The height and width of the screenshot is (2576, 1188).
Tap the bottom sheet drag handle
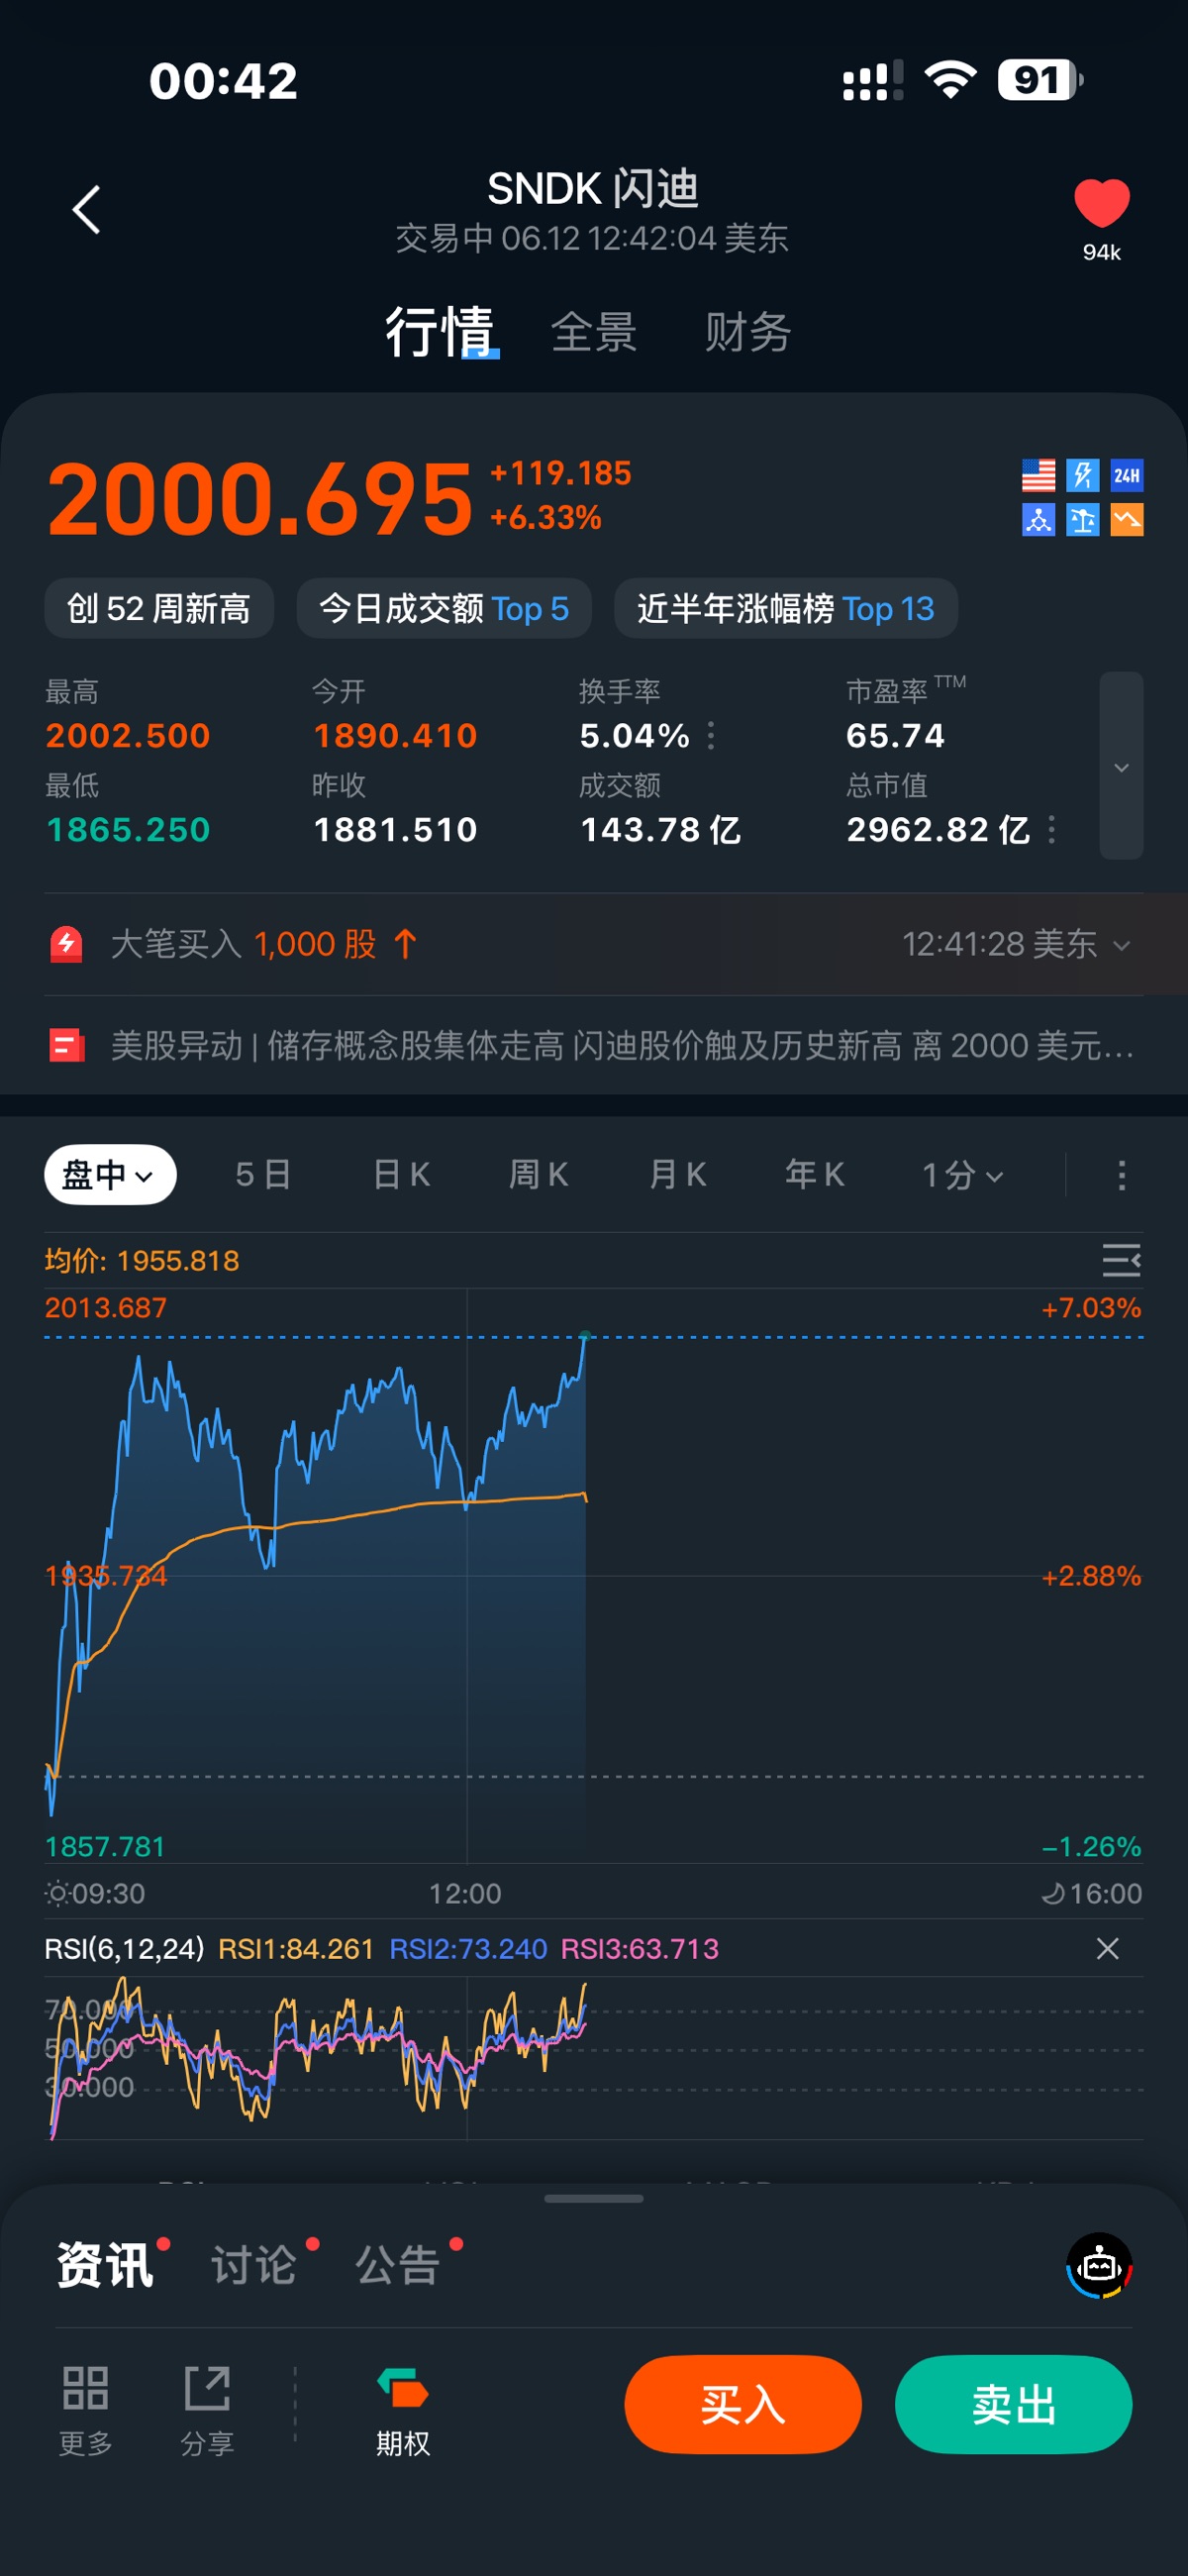coord(594,2198)
